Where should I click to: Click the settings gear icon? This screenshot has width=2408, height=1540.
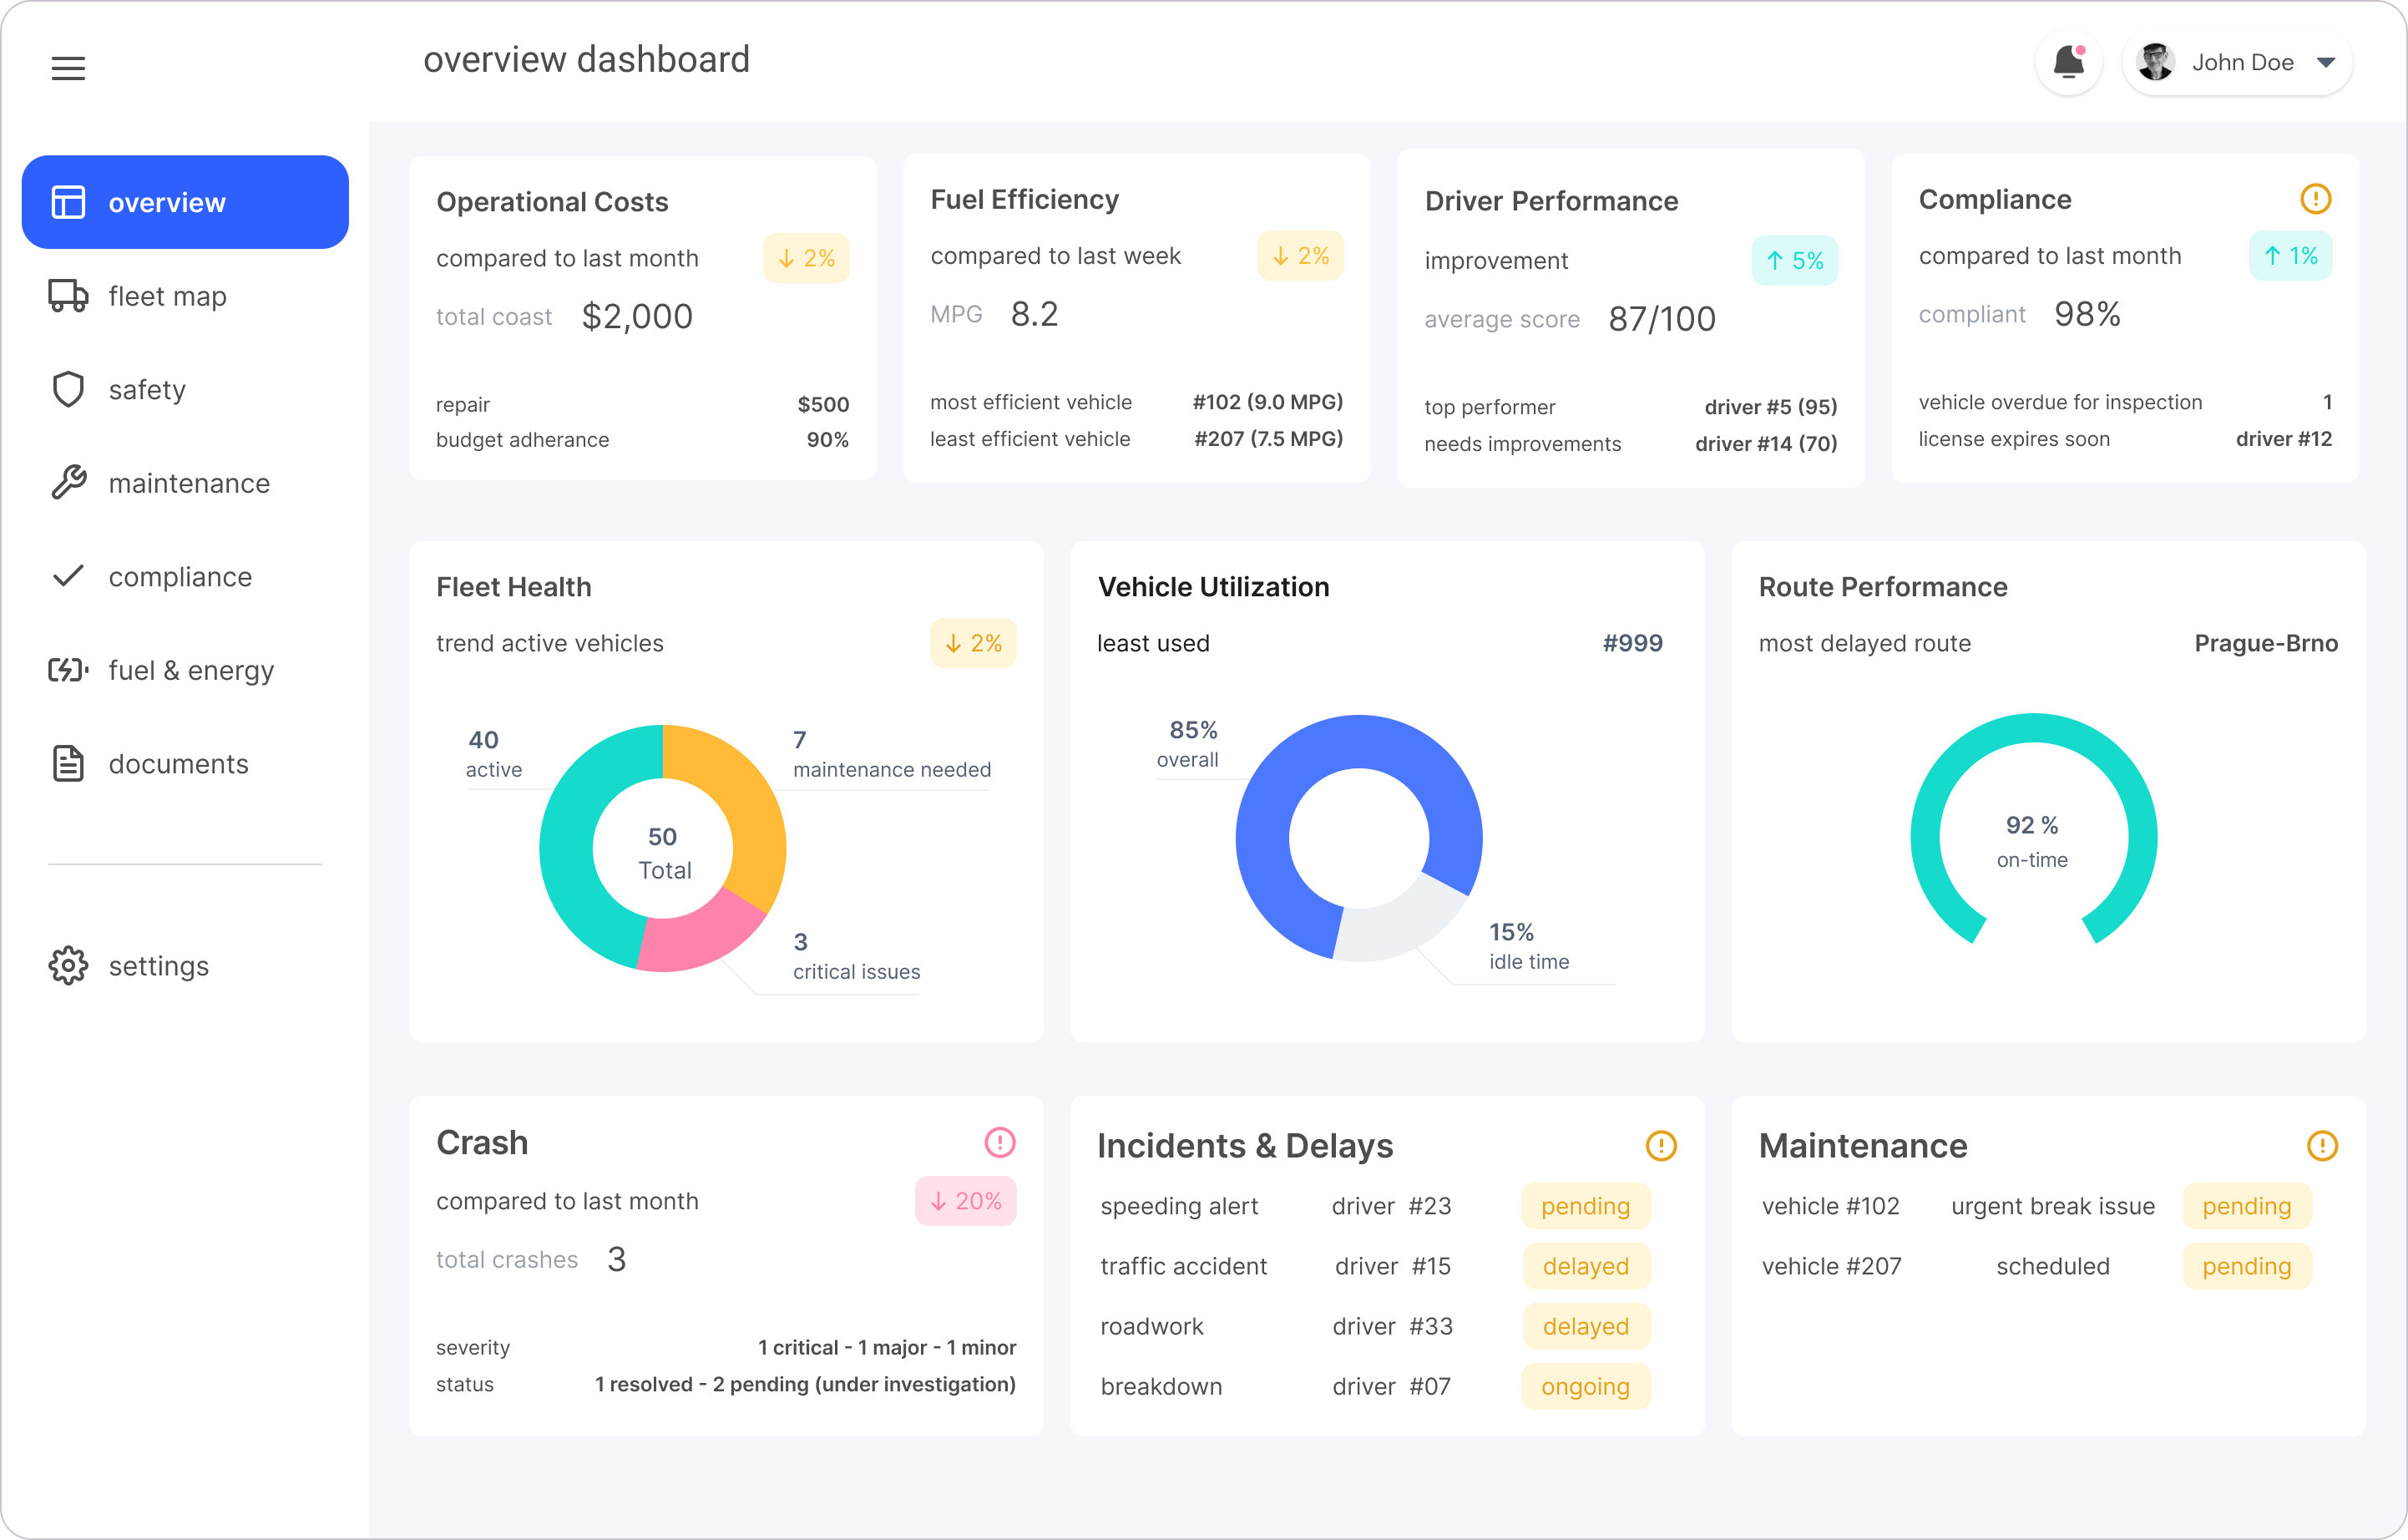click(68, 966)
